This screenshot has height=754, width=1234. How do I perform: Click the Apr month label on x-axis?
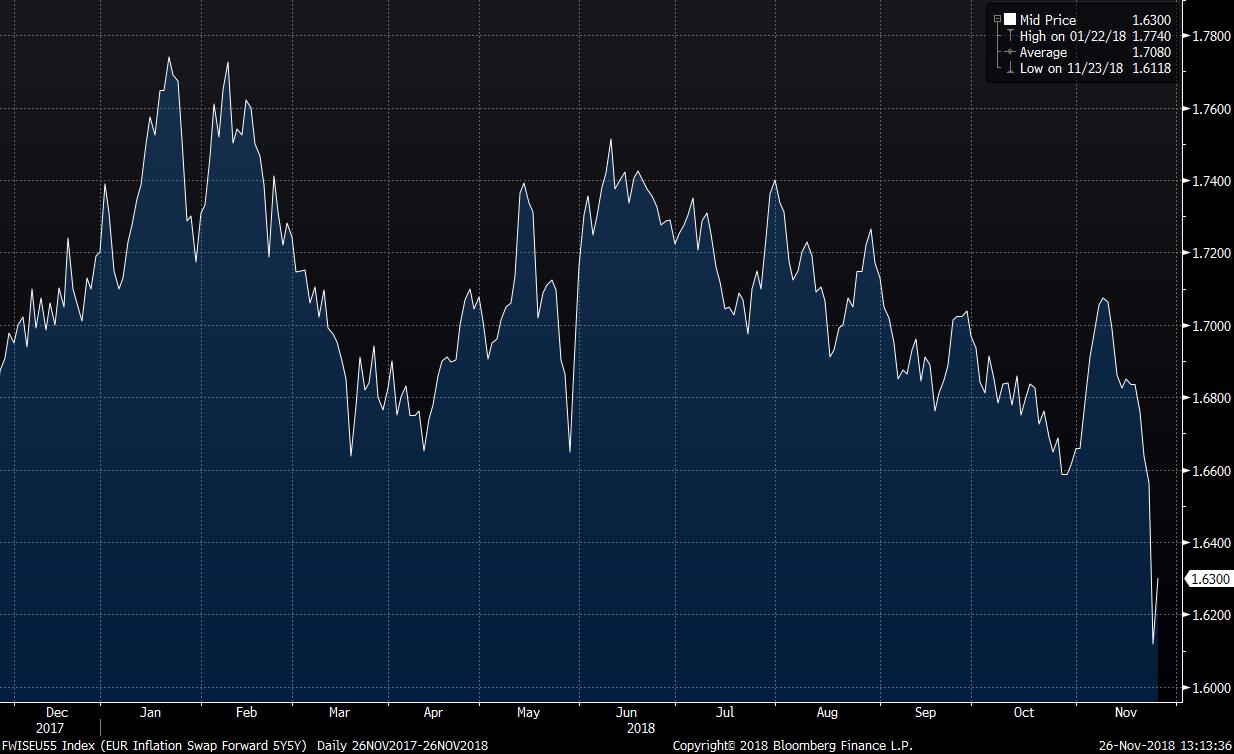(x=433, y=713)
